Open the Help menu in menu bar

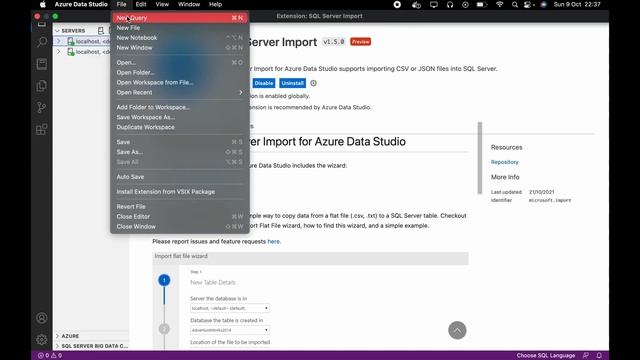pos(216,4)
